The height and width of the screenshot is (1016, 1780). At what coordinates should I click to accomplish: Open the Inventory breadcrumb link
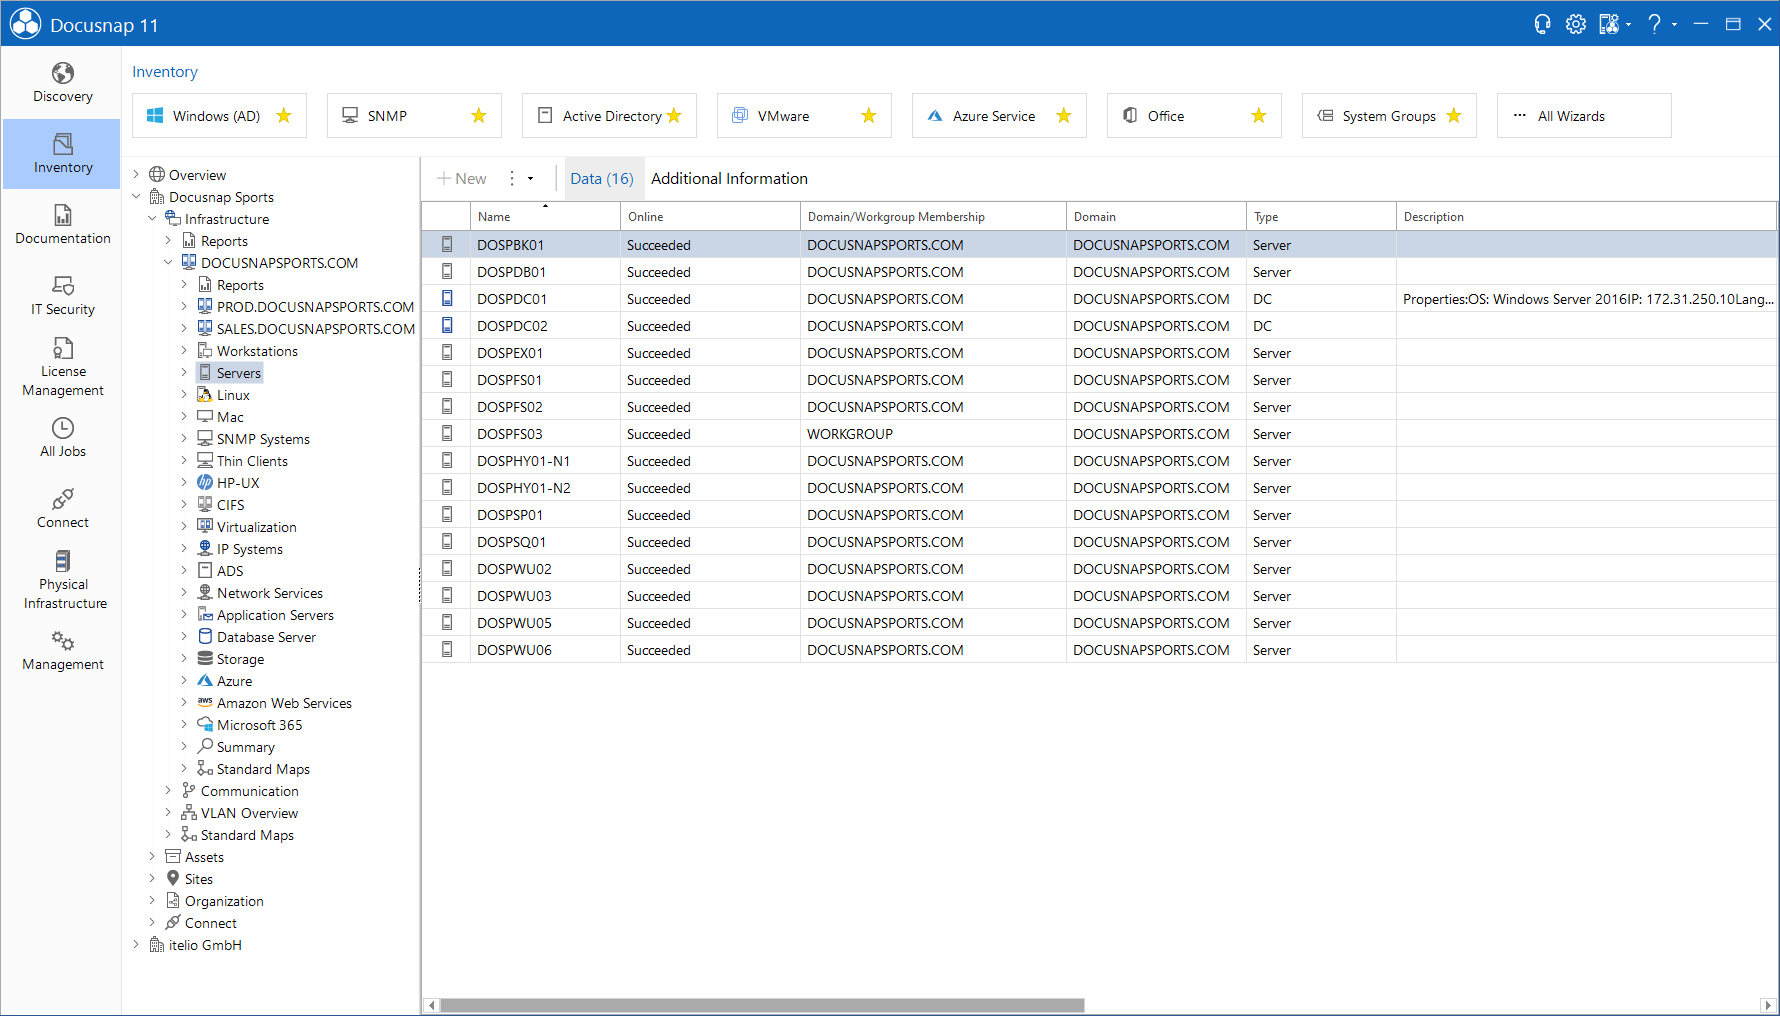tap(165, 72)
